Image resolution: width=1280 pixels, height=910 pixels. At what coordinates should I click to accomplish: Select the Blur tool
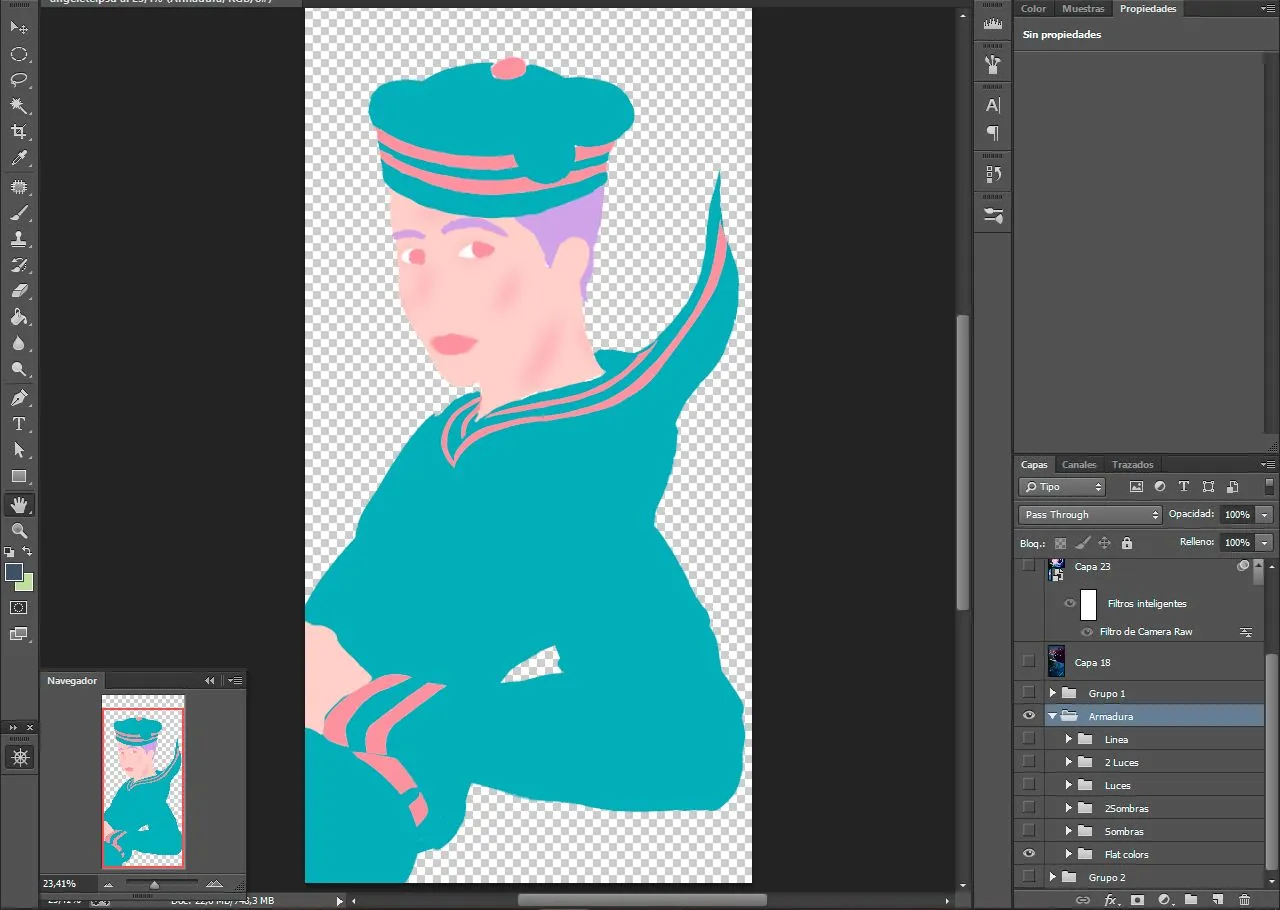(x=19, y=344)
